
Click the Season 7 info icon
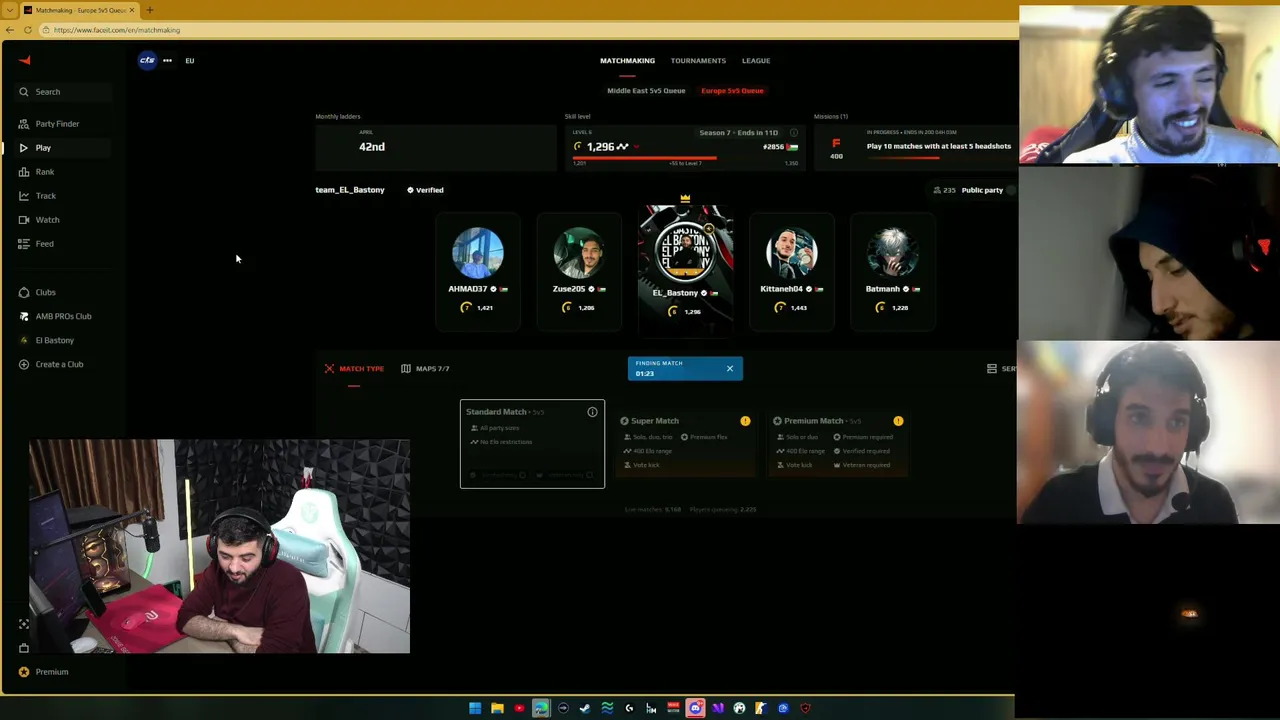pyautogui.click(x=794, y=133)
